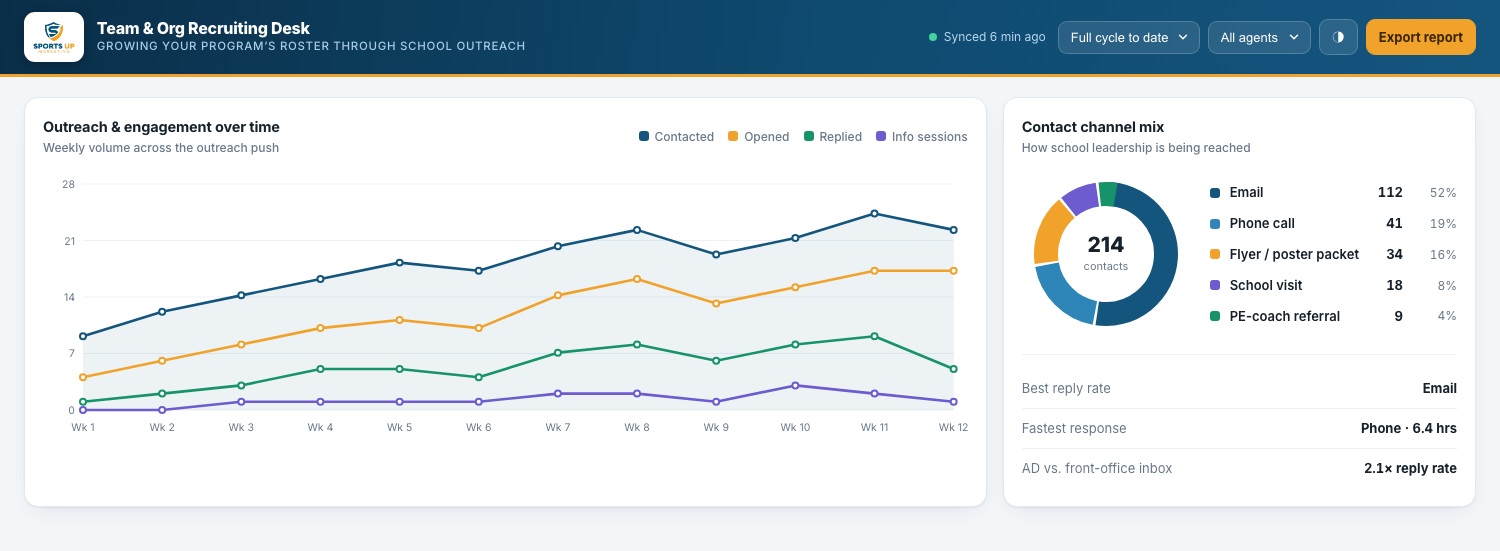
Task: Click the Wk 1 axis label
Action: [x=83, y=428]
